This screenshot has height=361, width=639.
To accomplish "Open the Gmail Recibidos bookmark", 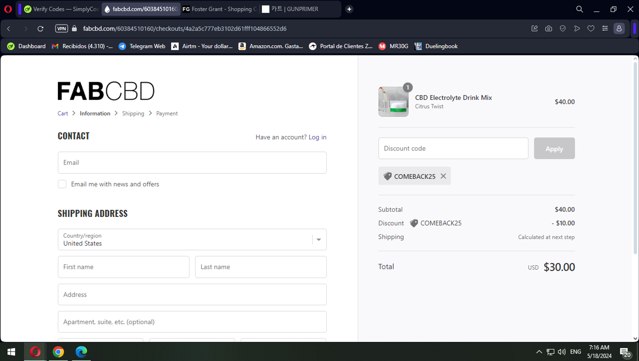I will (82, 46).
